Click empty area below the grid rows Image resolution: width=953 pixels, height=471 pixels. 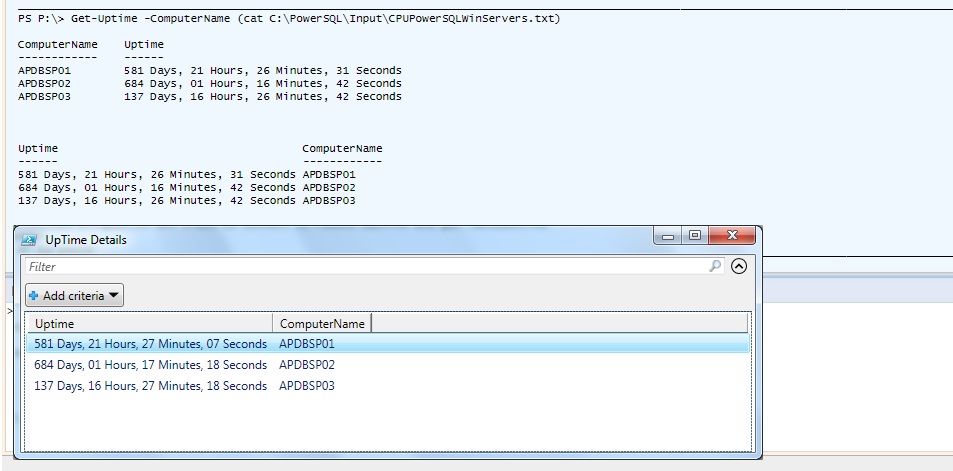click(385, 425)
